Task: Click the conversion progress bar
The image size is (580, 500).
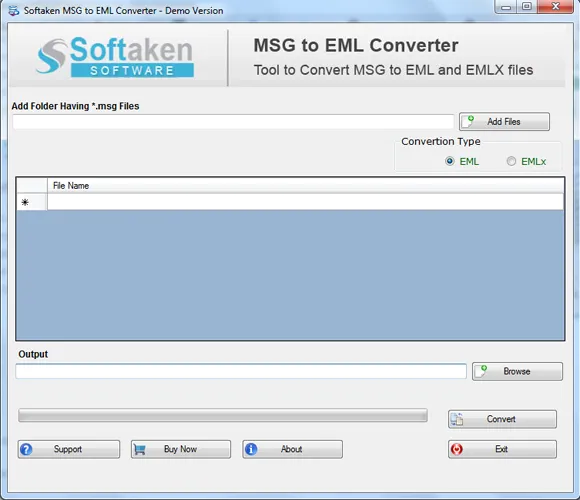Action: (223, 415)
